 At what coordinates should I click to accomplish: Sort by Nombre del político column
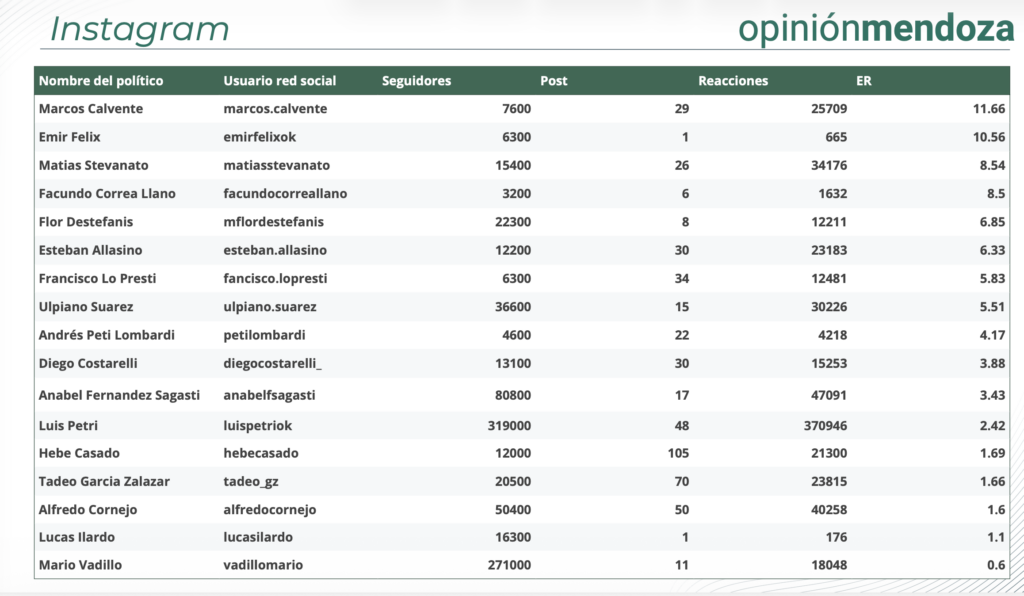point(100,81)
